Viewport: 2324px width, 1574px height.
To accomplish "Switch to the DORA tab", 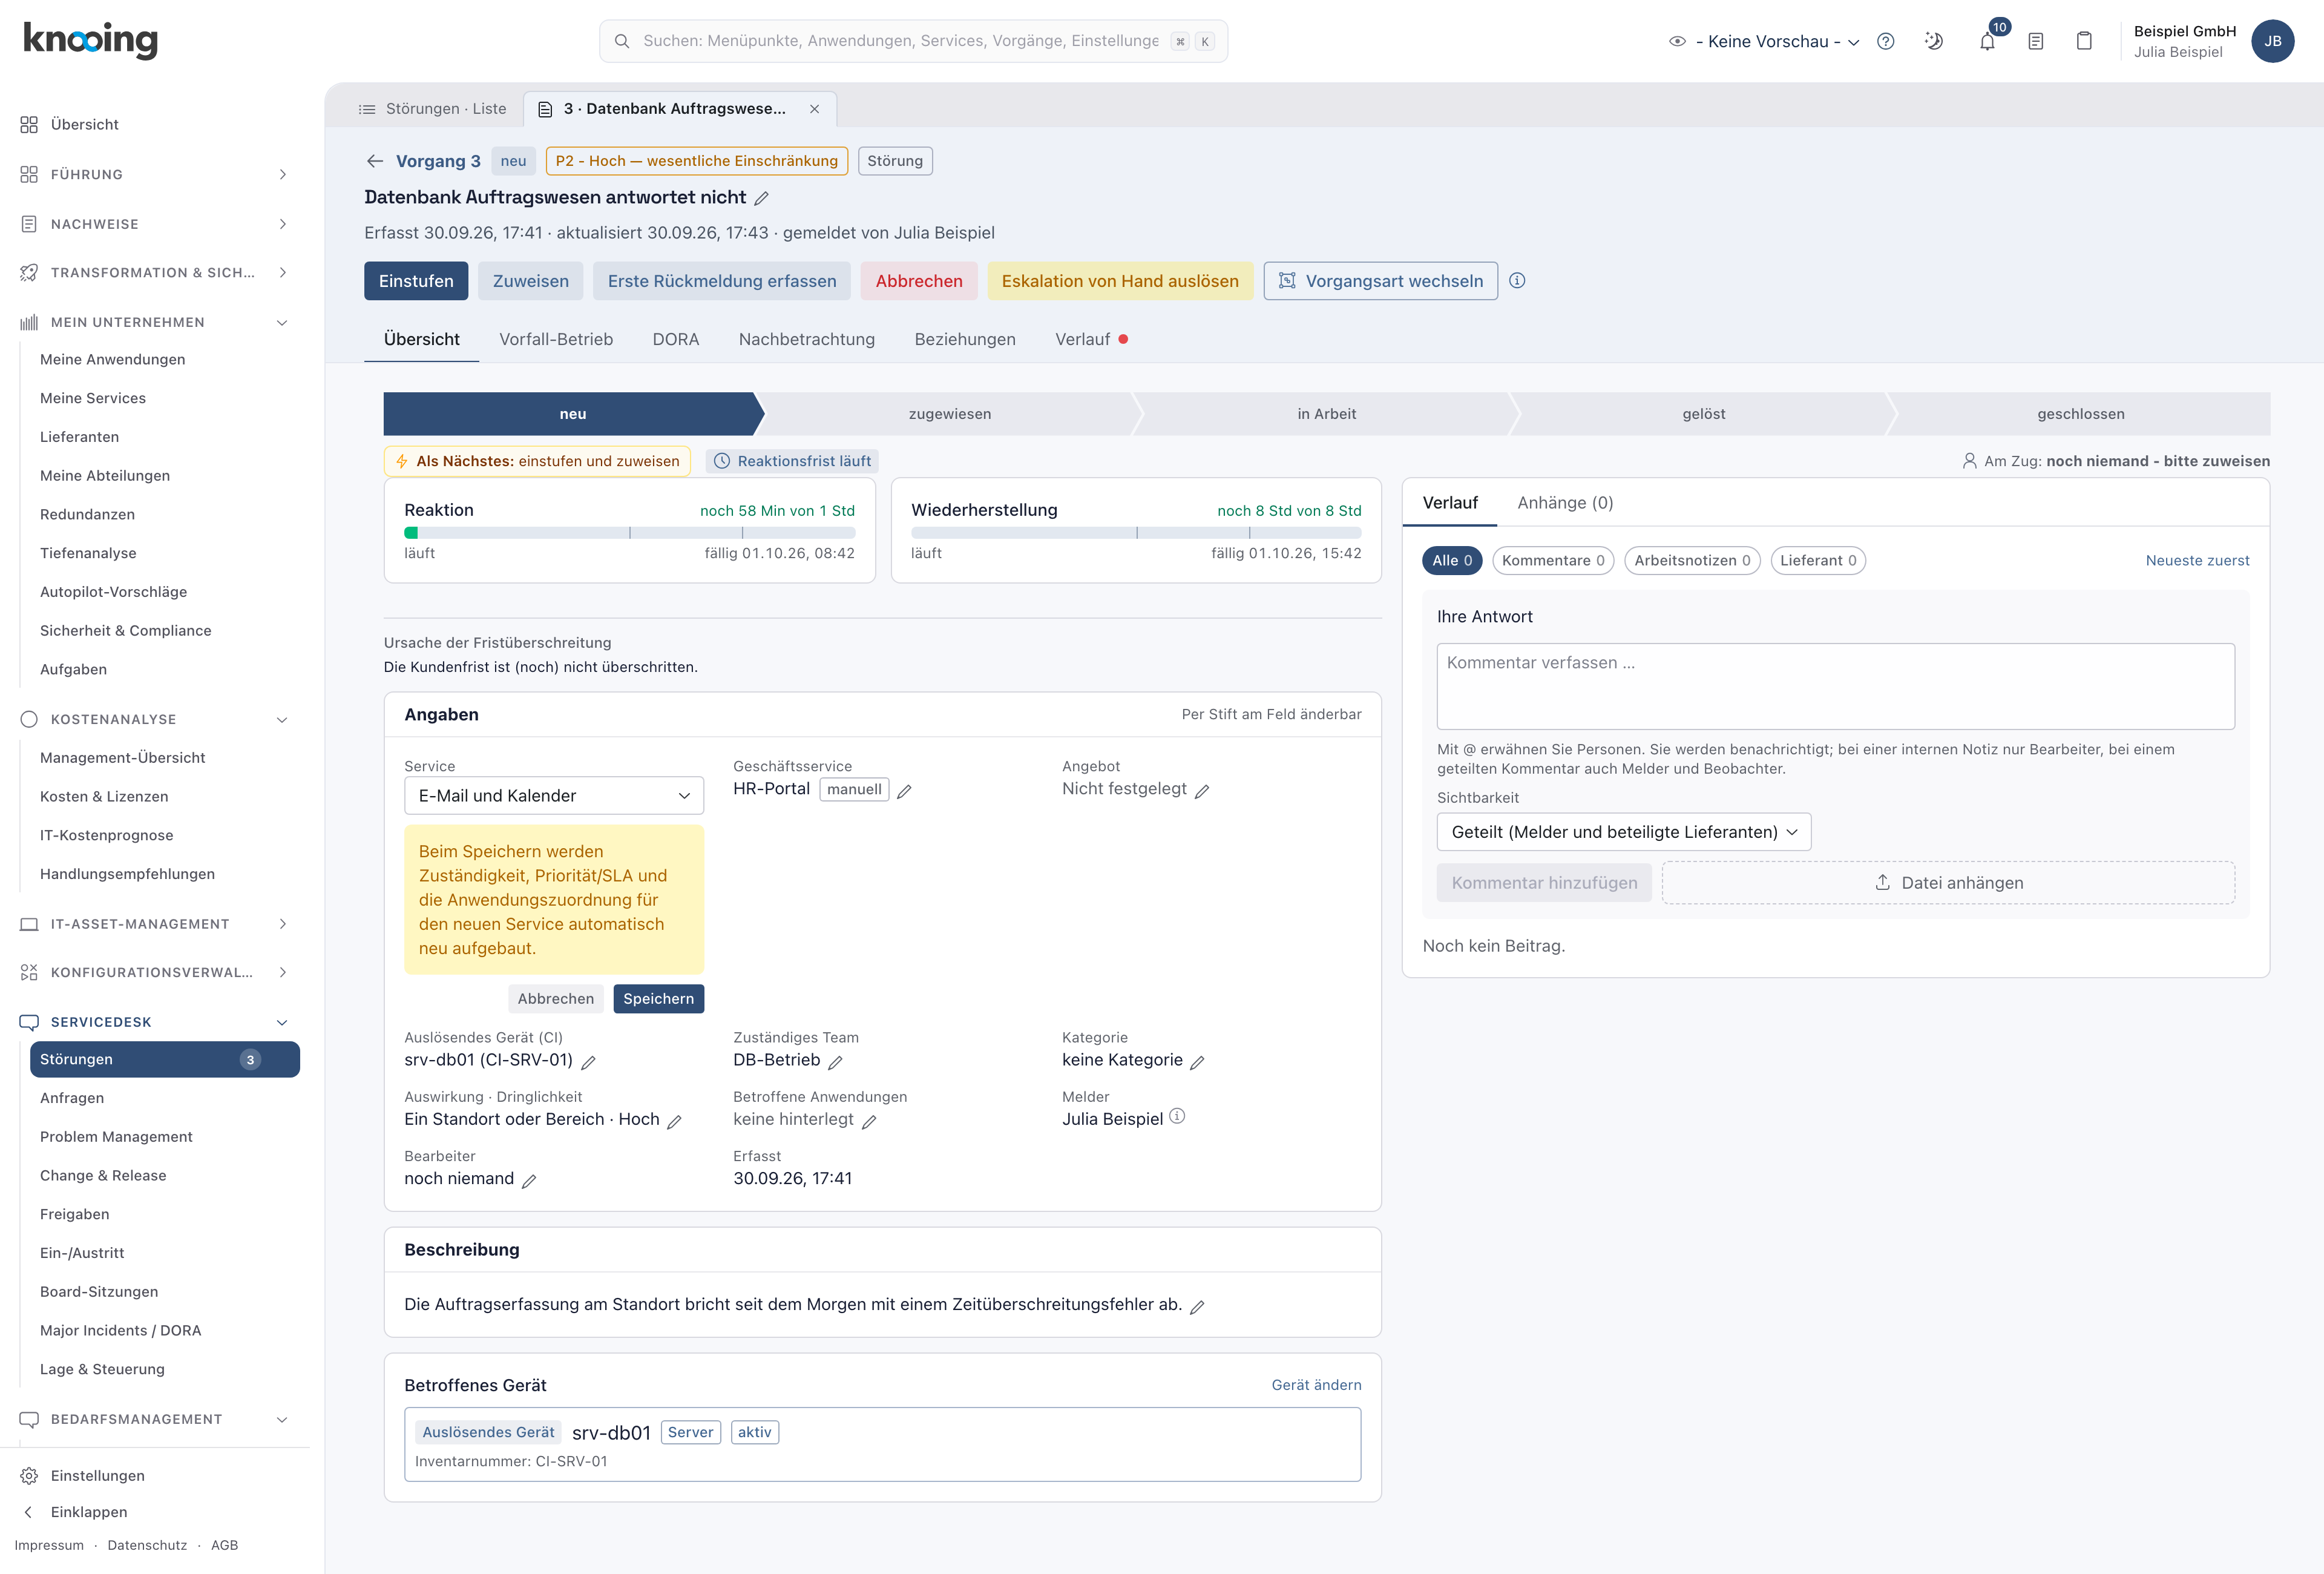I will (676, 340).
